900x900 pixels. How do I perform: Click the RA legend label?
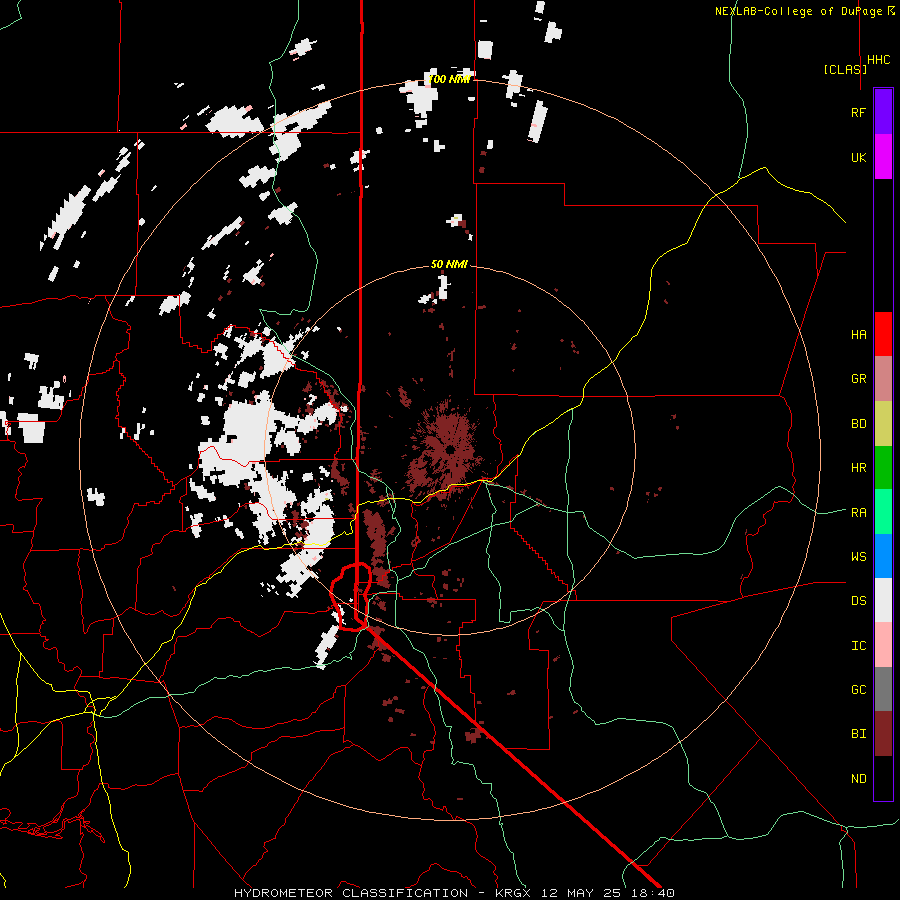coord(858,513)
